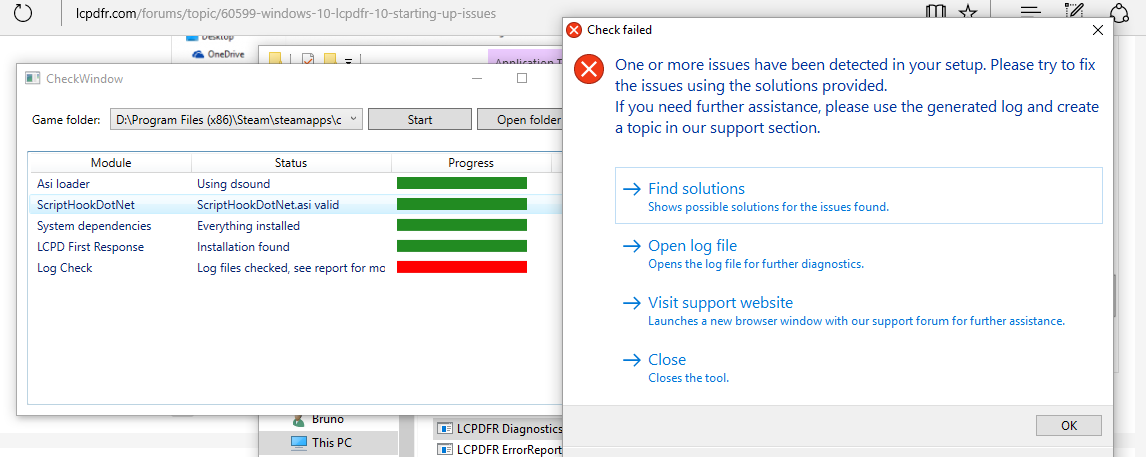Image resolution: width=1146 pixels, height=457 pixels.
Task: Click the browser refresh icon
Action: coord(23,13)
